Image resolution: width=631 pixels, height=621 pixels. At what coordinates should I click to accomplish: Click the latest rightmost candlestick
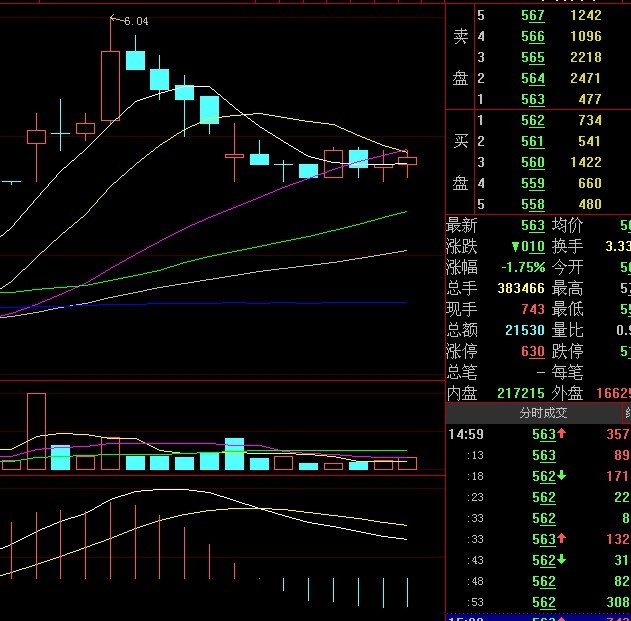pos(407,161)
